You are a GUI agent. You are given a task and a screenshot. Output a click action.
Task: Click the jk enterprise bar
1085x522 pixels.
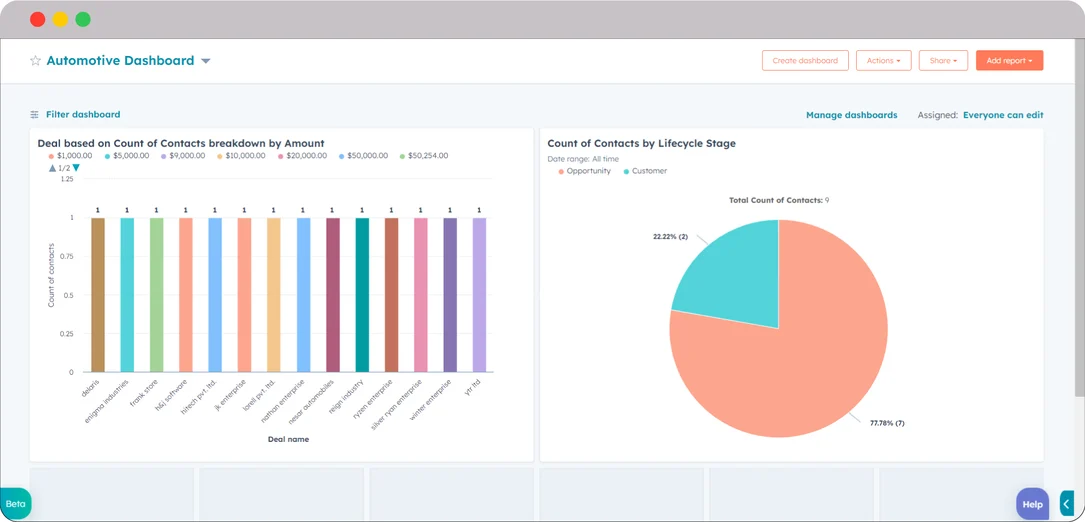click(x=244, y=295)
